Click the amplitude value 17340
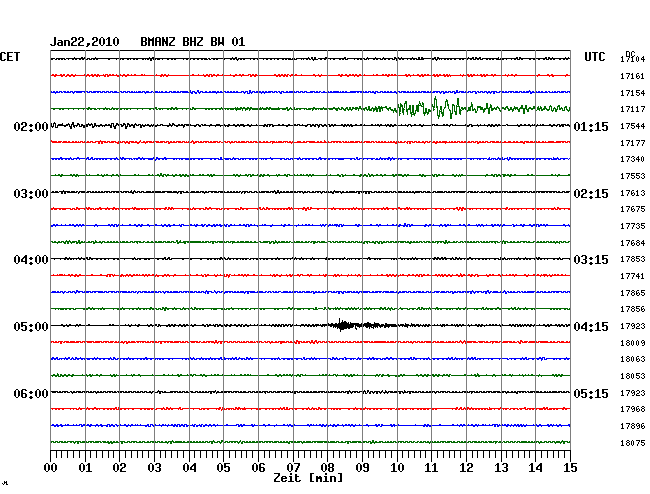Viewport: 650px width, 494px height. pos(633,159)
